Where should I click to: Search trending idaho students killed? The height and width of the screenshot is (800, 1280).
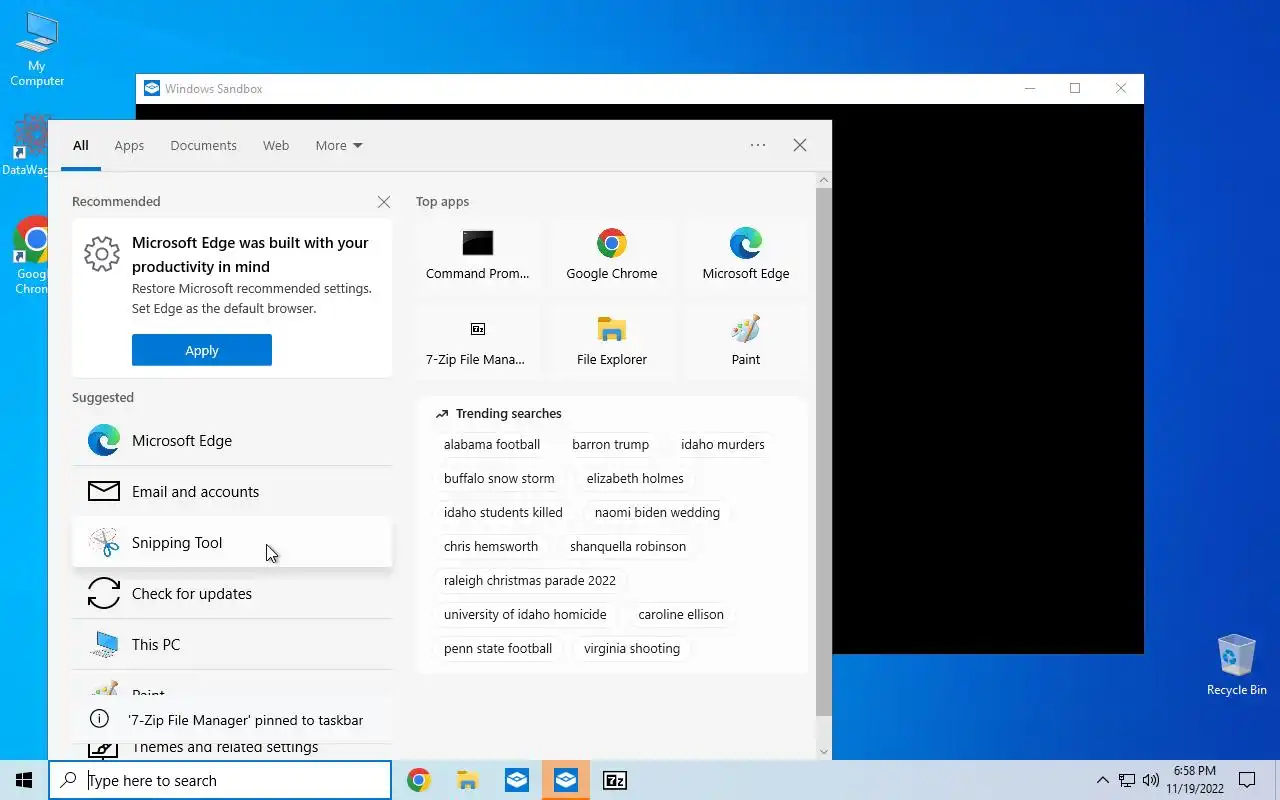pyautogui.click(x=503, y=512)
